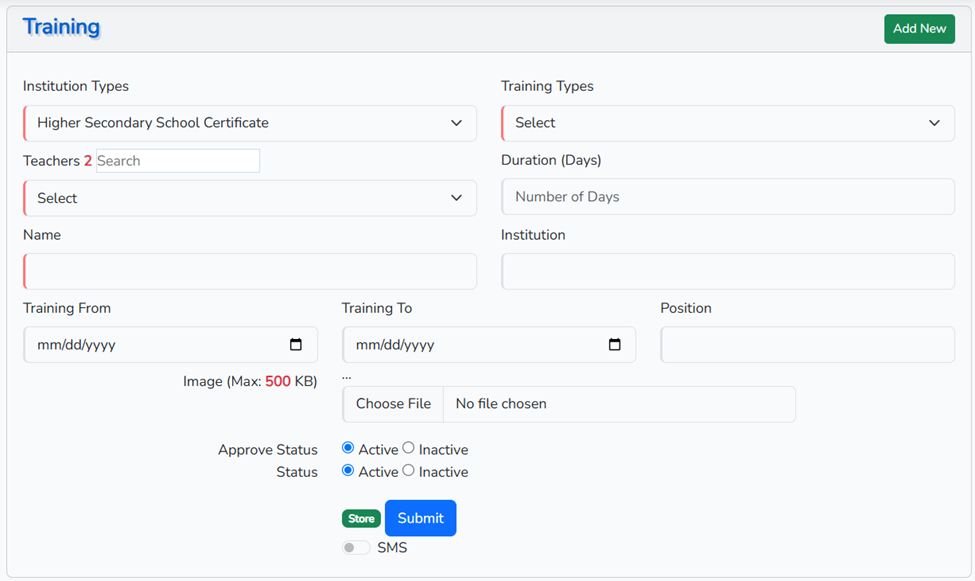Expand the Training Types dropdown

click(x=727, y=123)
